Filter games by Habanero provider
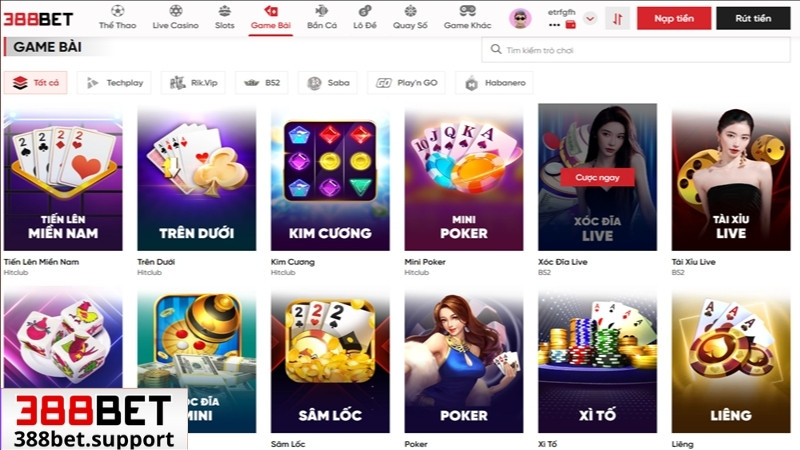800x450 pixels. pyautogui.click(x=494, y=83)
